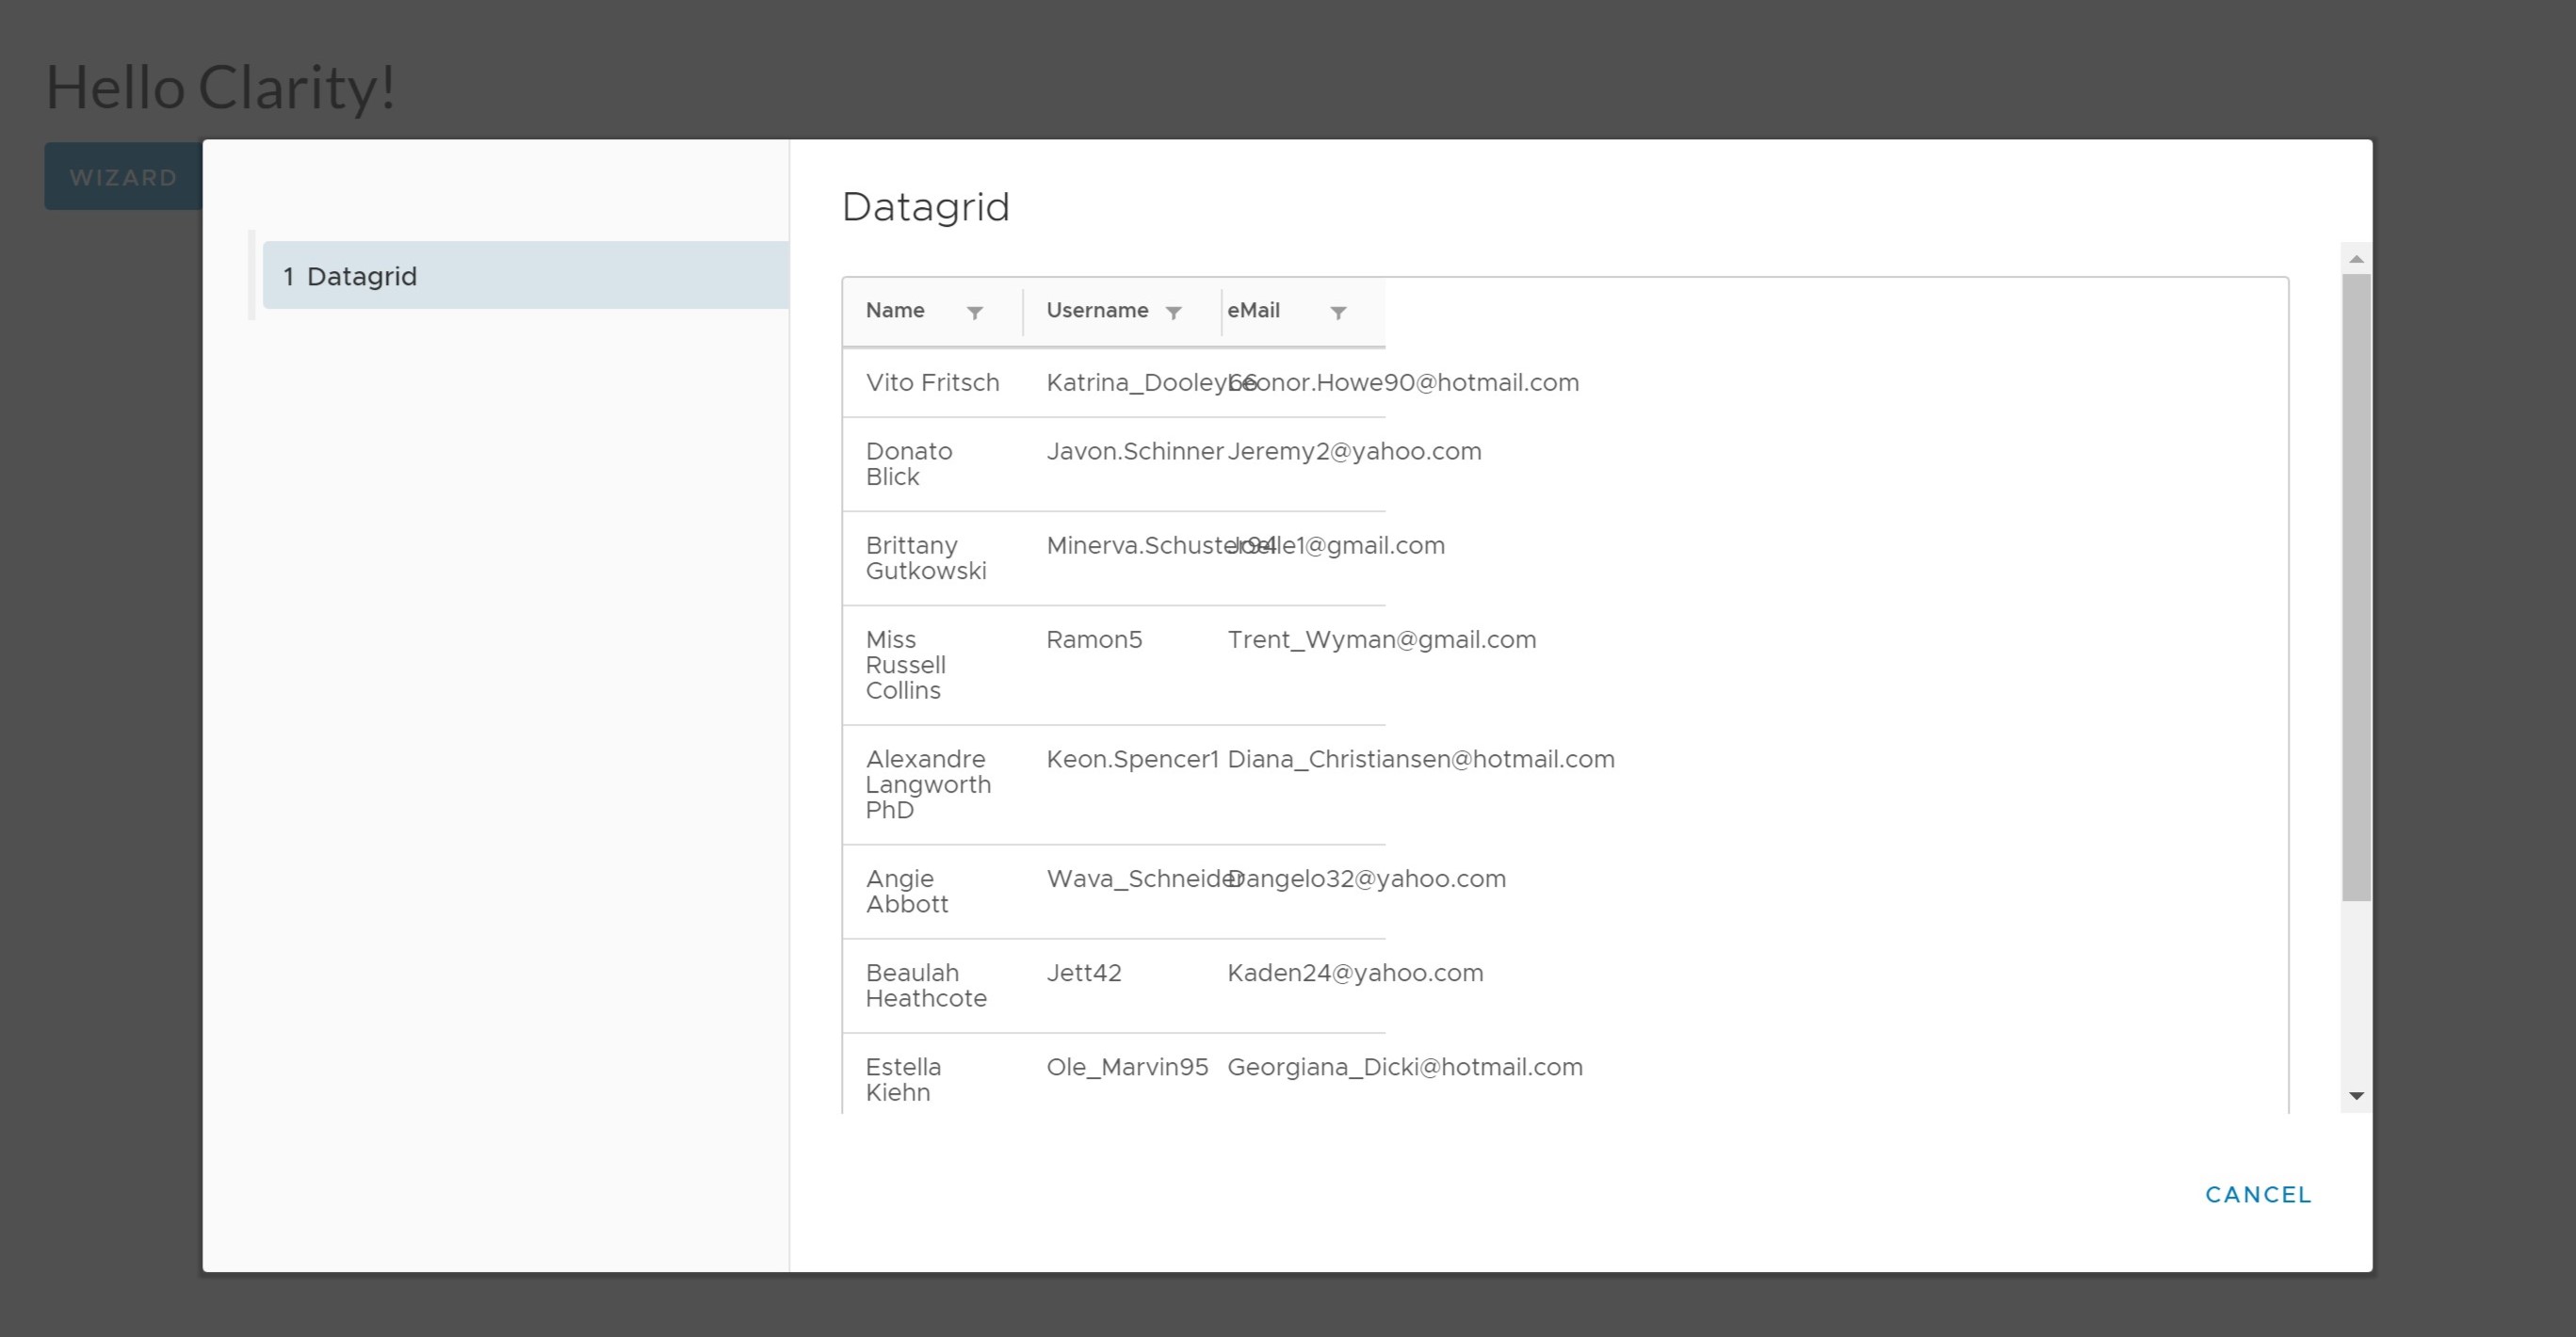Image resolution: width=2576 pixels, height=1337 pixels.
Task: Click the scrollbar up arrow
Action: click(x=2357, y=258)
